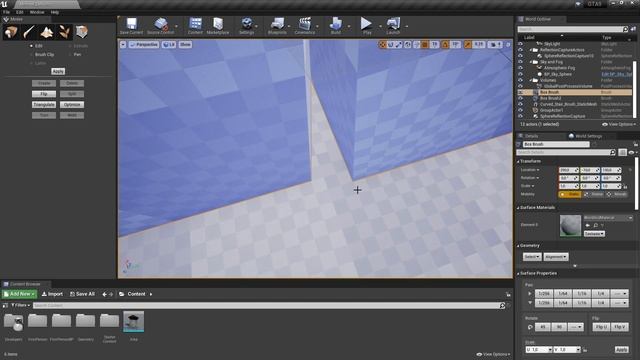
Task: Collapse the Surface Properties section
Action: (518, 273)
